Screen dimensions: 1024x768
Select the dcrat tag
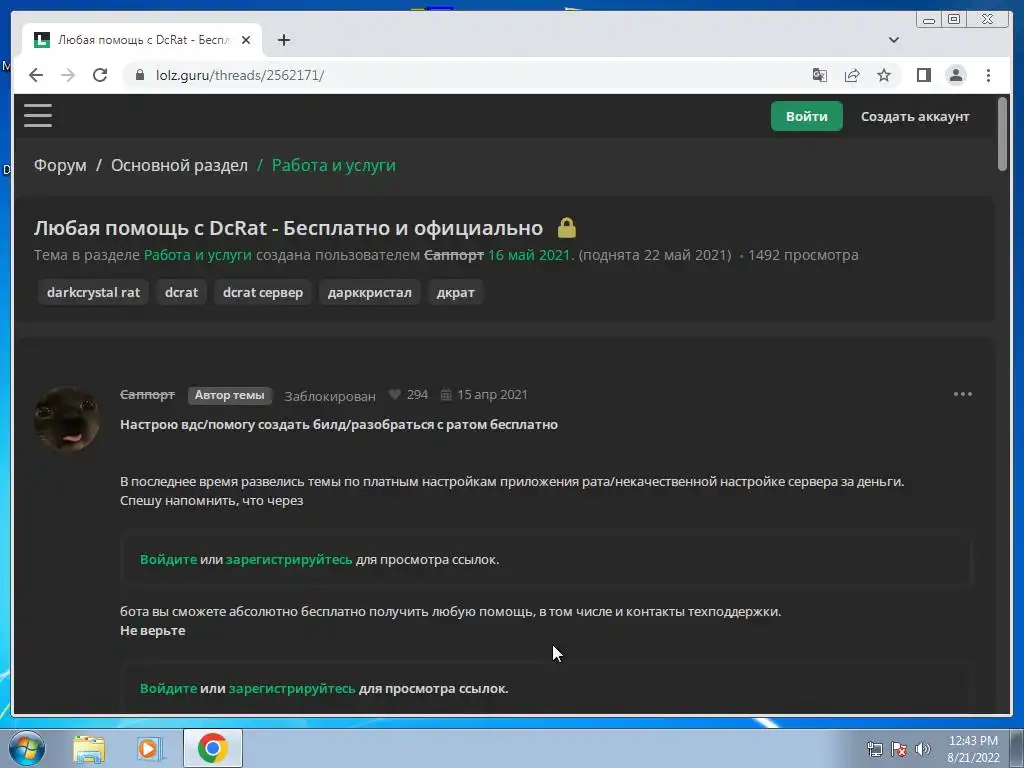[x=182, y=292]
